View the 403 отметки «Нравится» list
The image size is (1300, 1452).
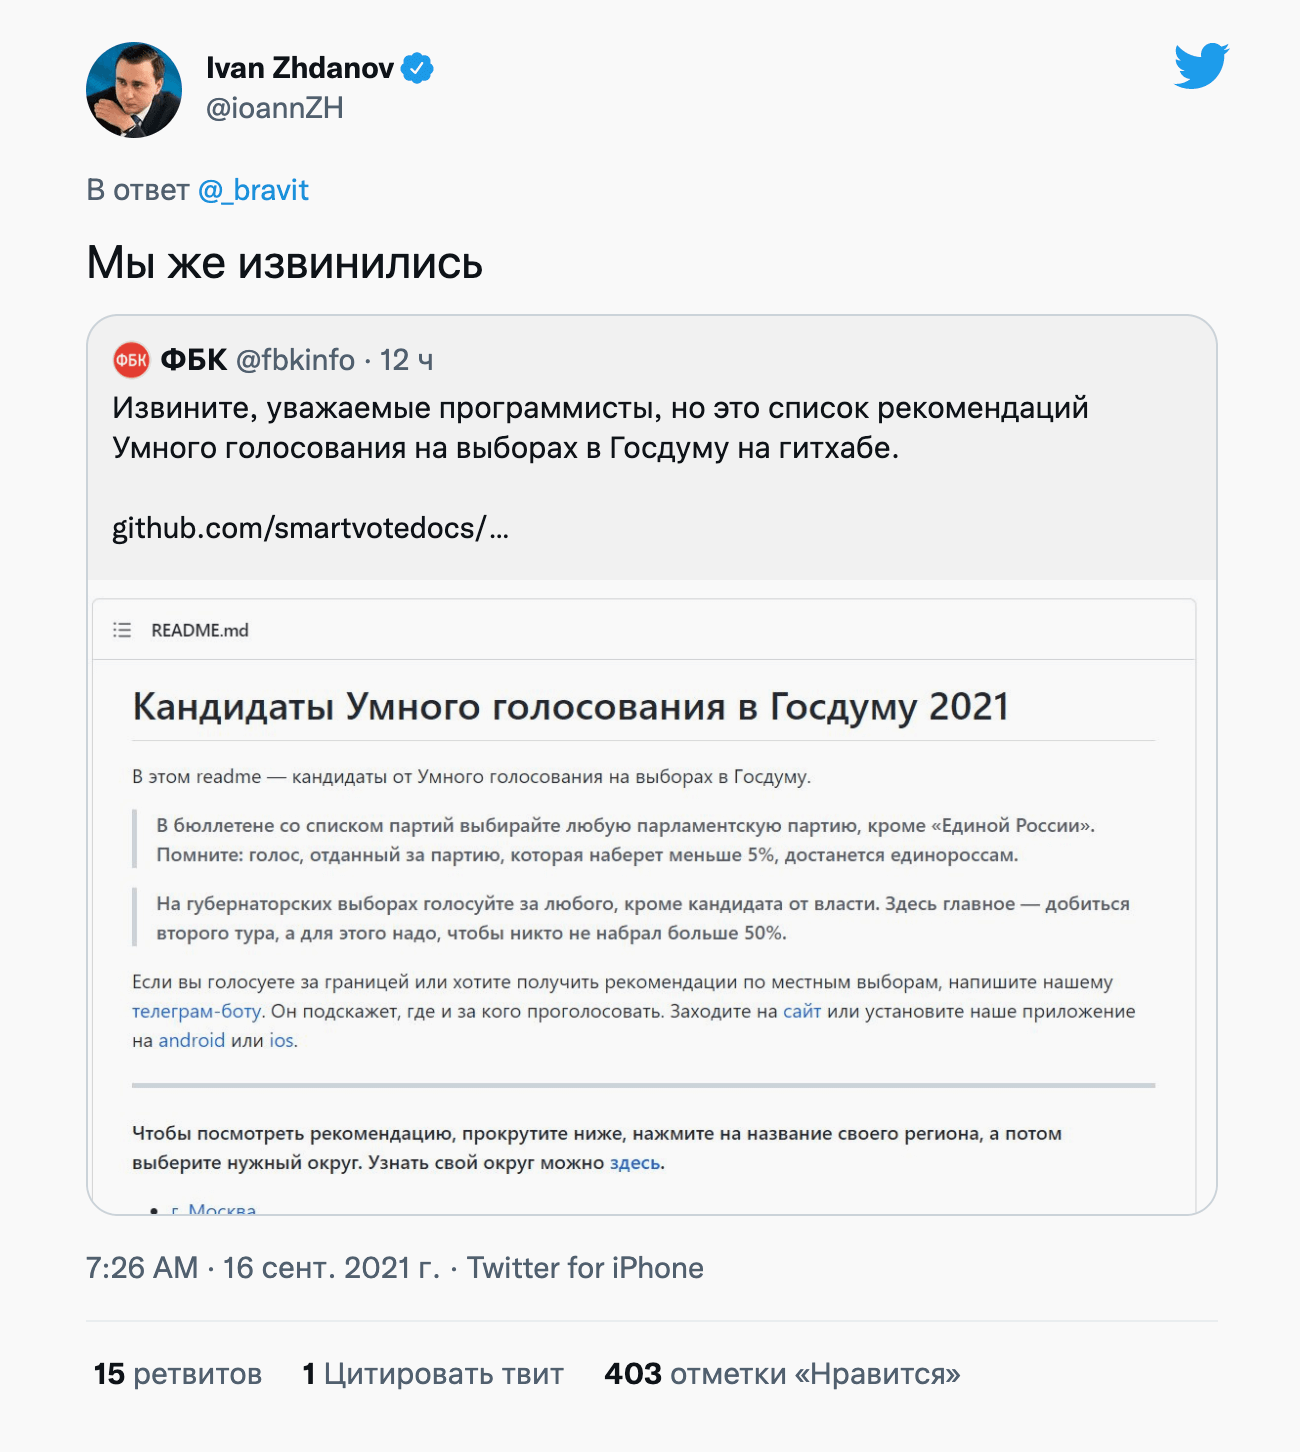(782, 1374)
